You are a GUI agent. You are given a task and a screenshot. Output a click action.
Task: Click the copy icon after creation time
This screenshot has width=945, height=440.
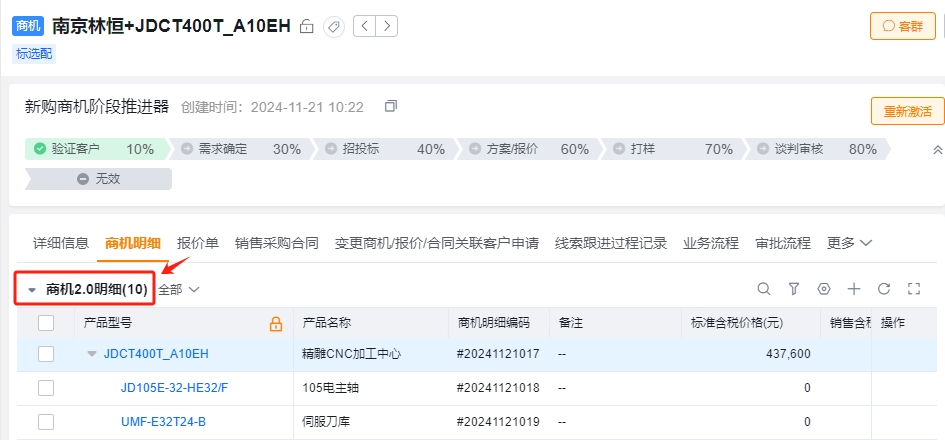391,107
